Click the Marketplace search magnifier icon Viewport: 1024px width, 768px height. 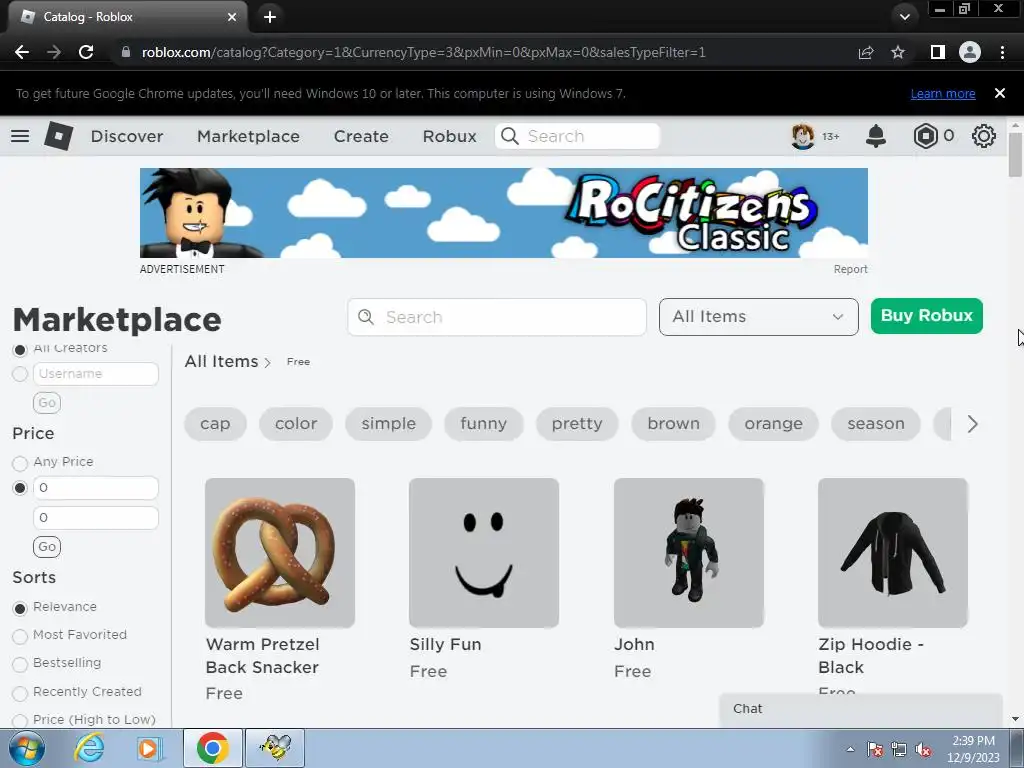click(366, 317)
